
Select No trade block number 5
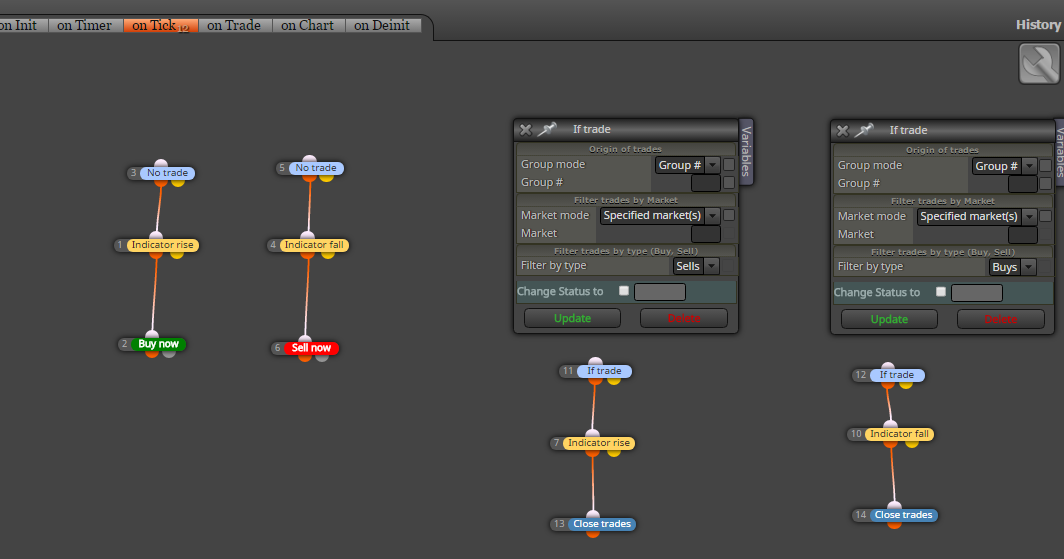coord(316,168)
